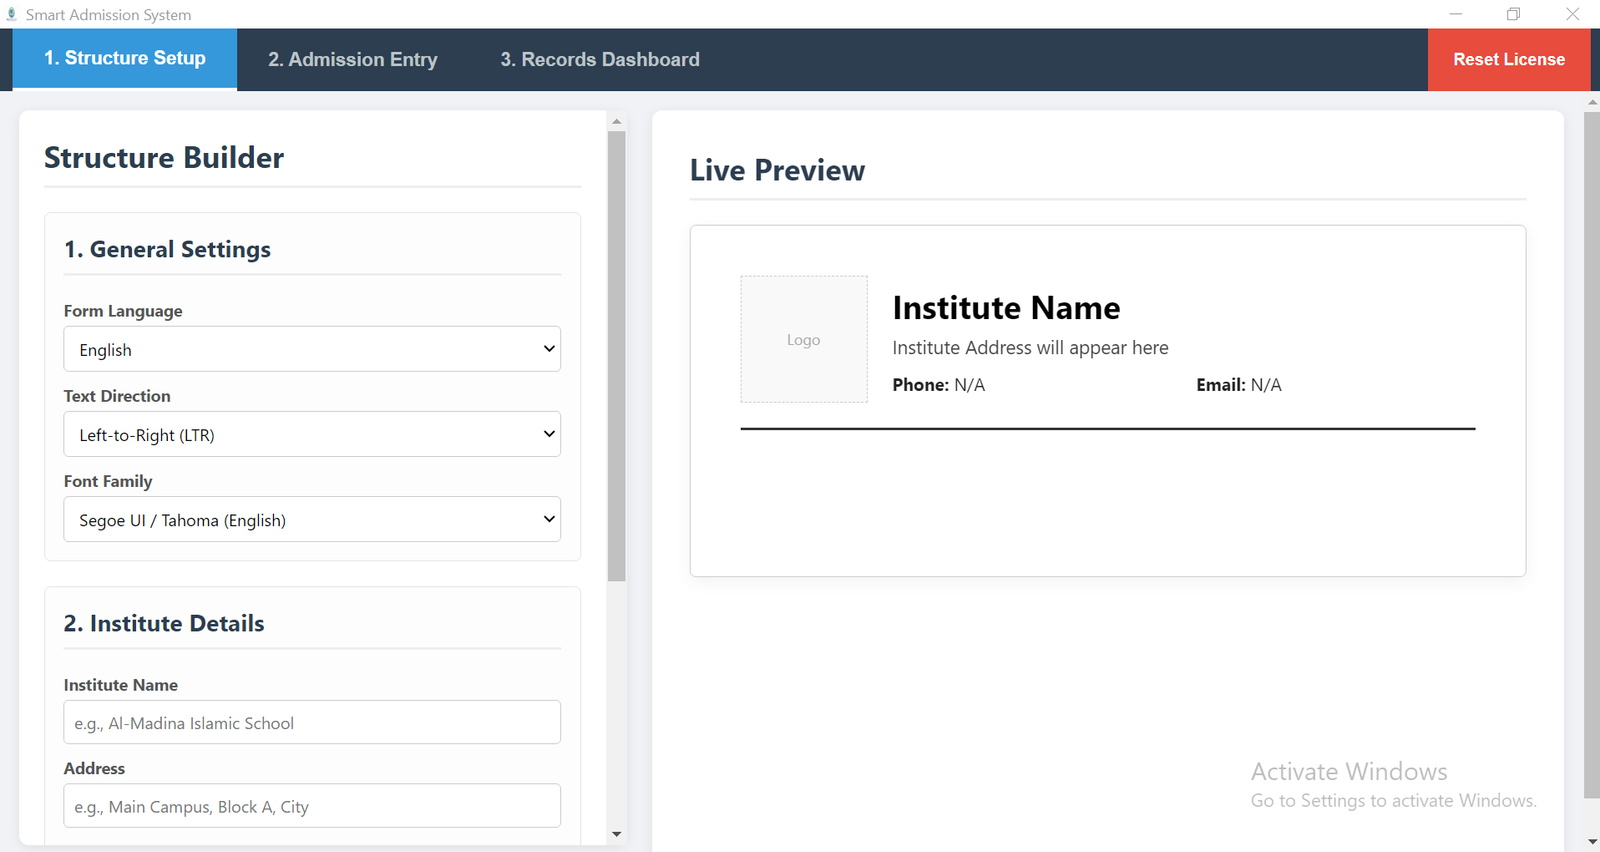
Task: Click the 'Text Direction' label
Action: pos(117,396)
